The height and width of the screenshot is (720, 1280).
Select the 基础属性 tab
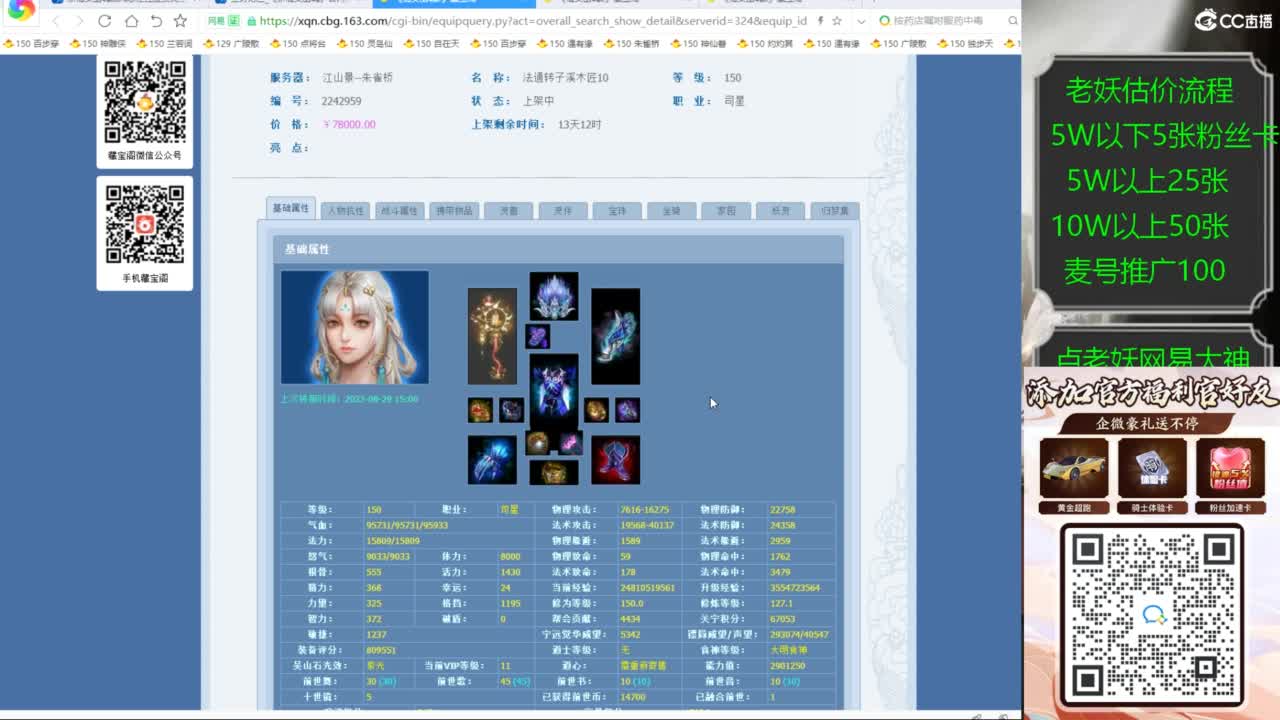[291, 208]
